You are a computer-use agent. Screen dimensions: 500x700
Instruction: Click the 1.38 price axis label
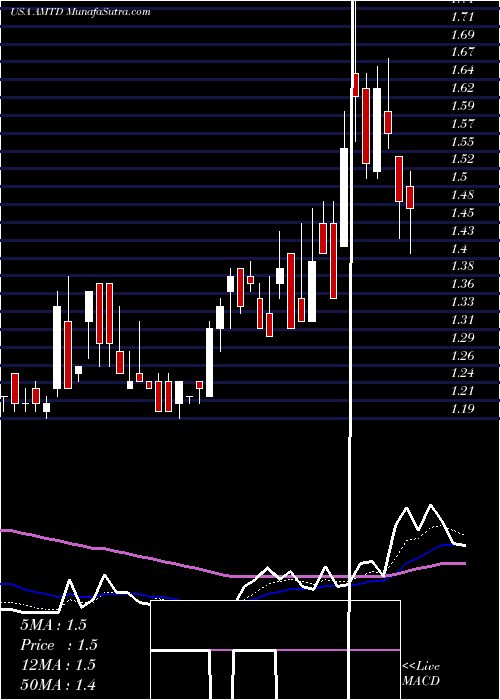462,267
